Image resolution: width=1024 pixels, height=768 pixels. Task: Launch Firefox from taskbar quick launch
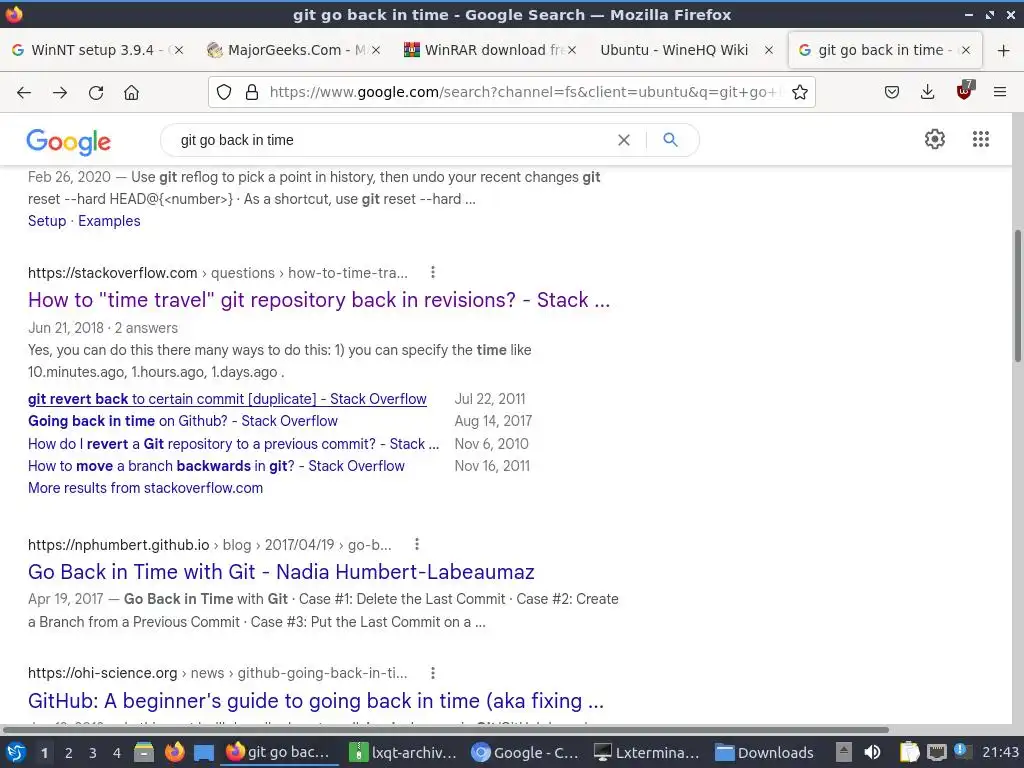point(174,752)
